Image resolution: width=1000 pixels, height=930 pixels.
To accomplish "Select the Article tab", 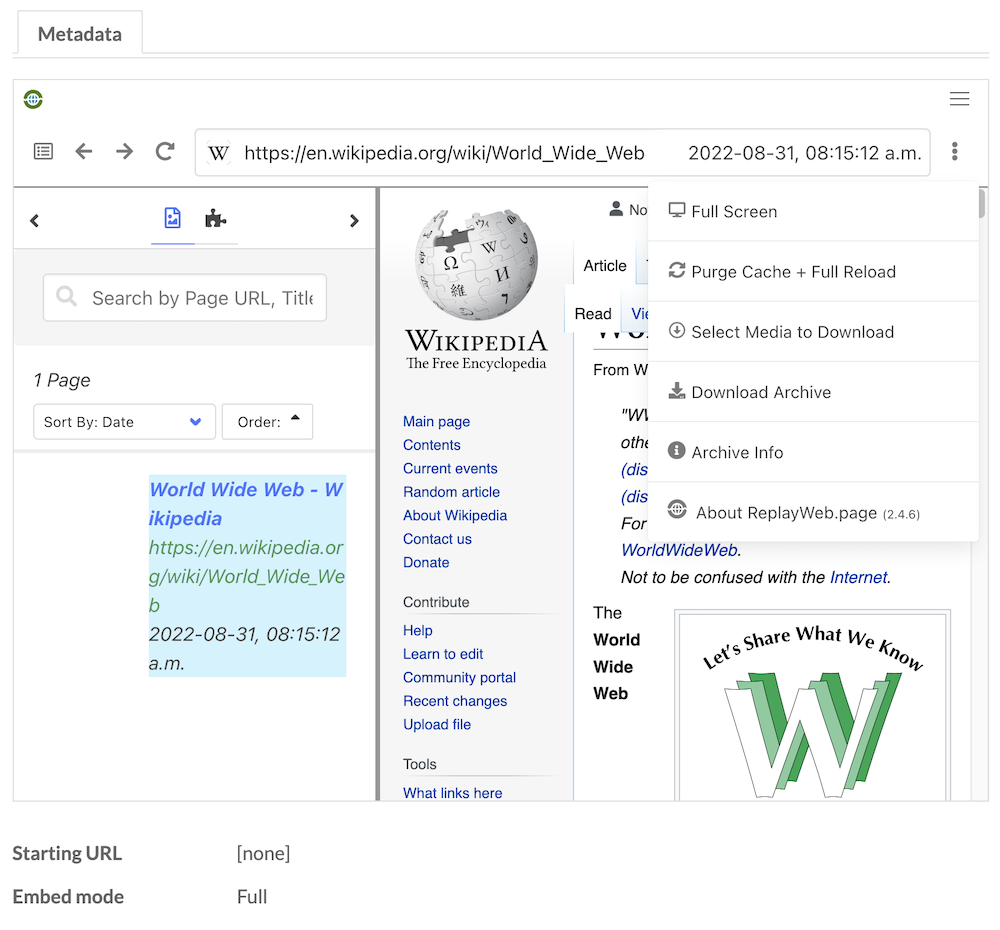I will pyautogui.click(x=605, y=265).
